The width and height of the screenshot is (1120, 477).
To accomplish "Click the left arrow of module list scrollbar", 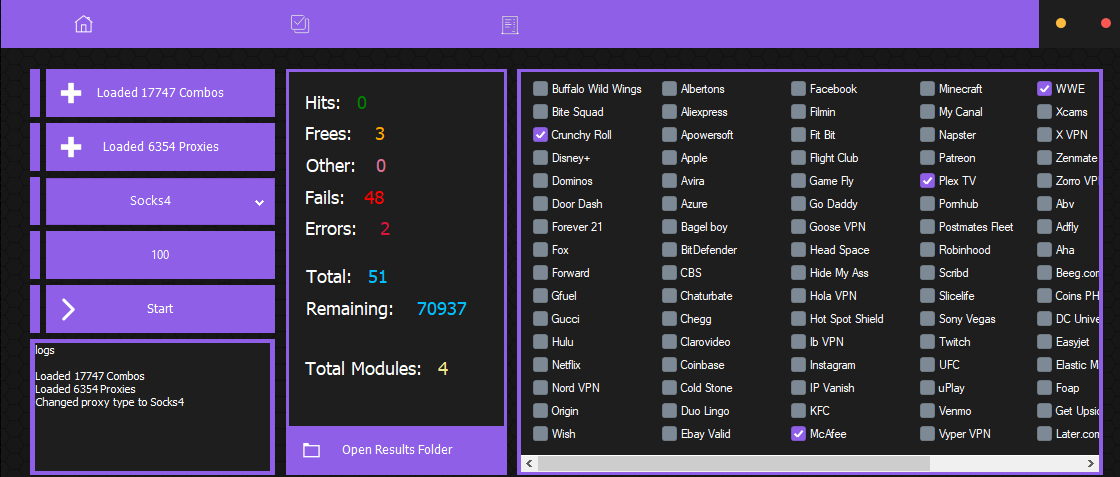I will [529, 463].
